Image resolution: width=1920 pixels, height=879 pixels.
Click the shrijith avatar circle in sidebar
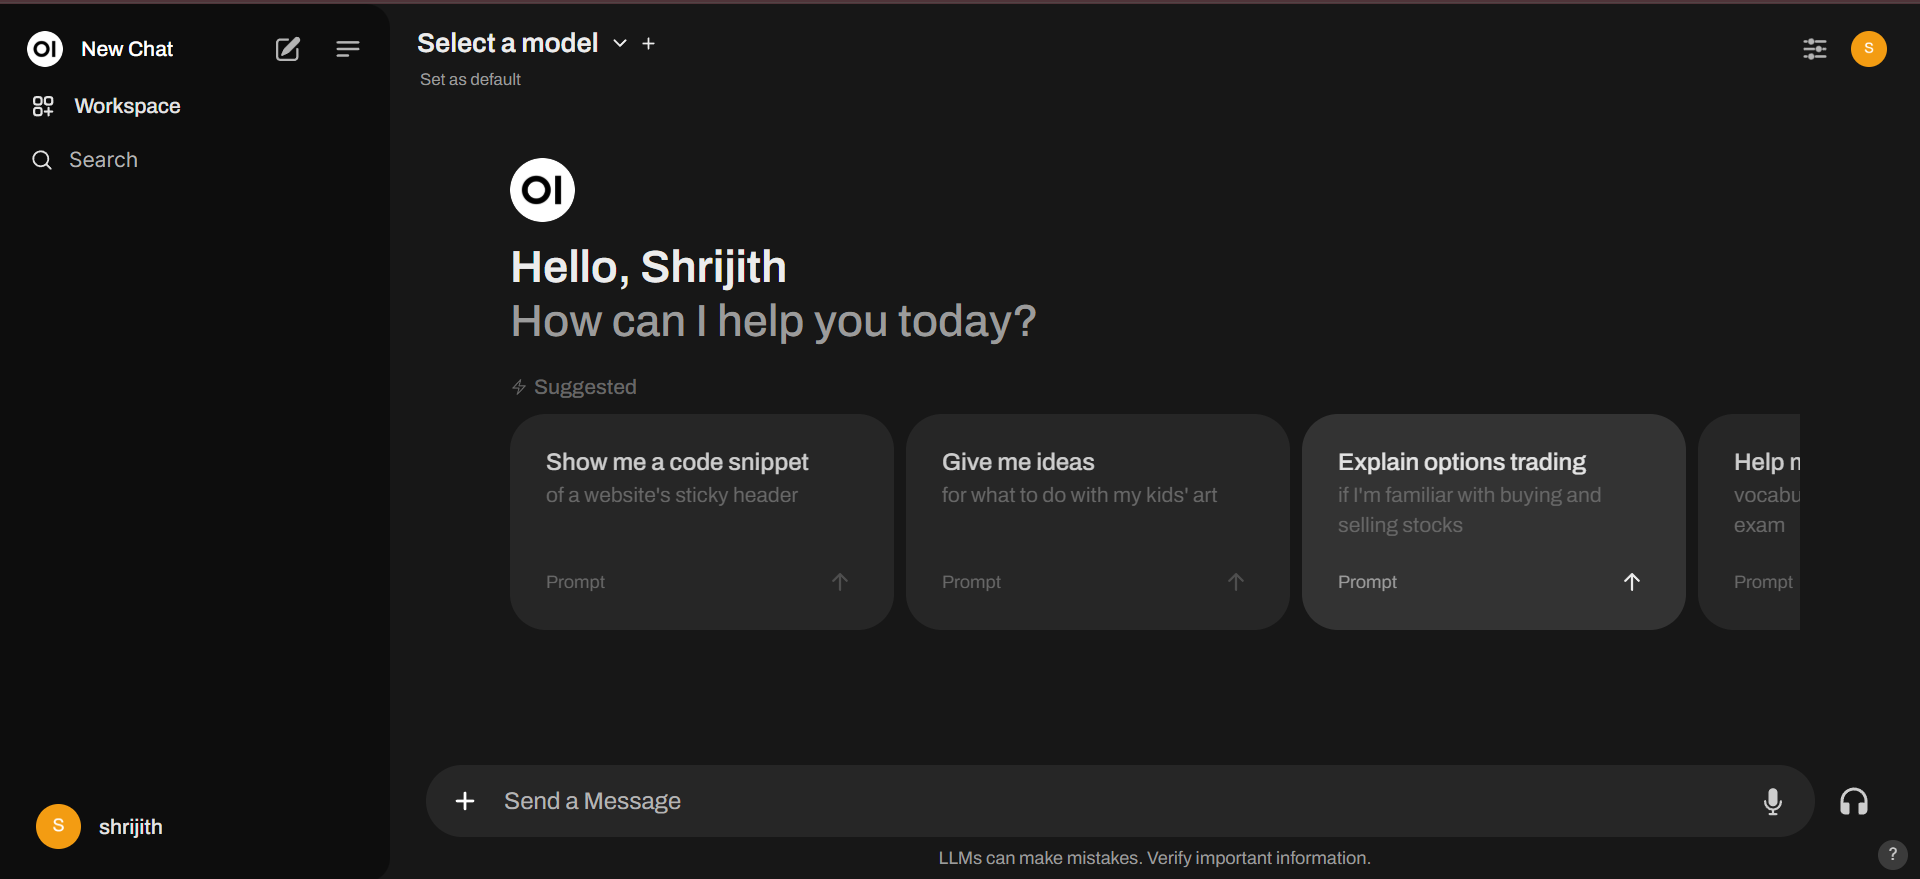58,827
